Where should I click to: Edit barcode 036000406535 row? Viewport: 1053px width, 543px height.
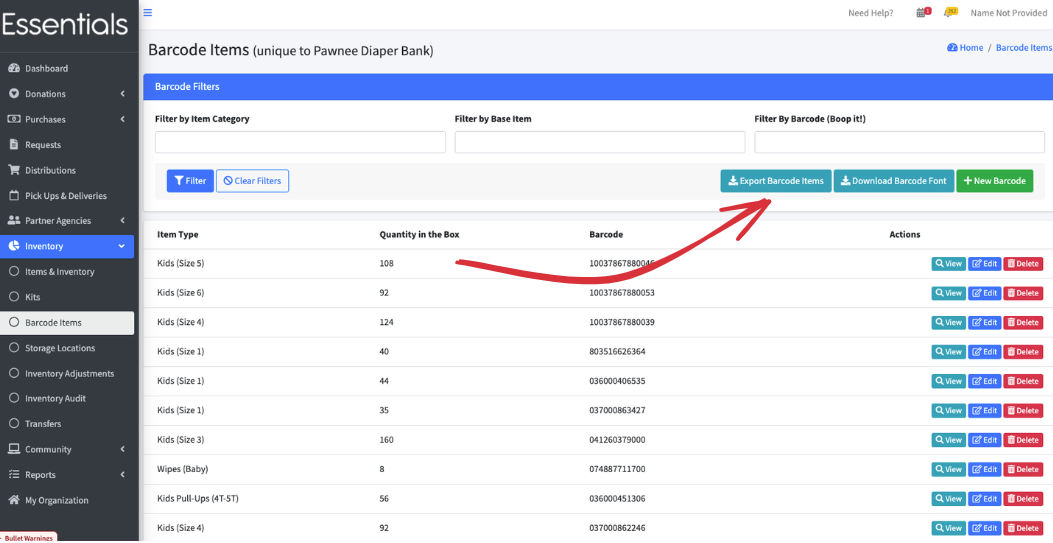click(985, 381)
